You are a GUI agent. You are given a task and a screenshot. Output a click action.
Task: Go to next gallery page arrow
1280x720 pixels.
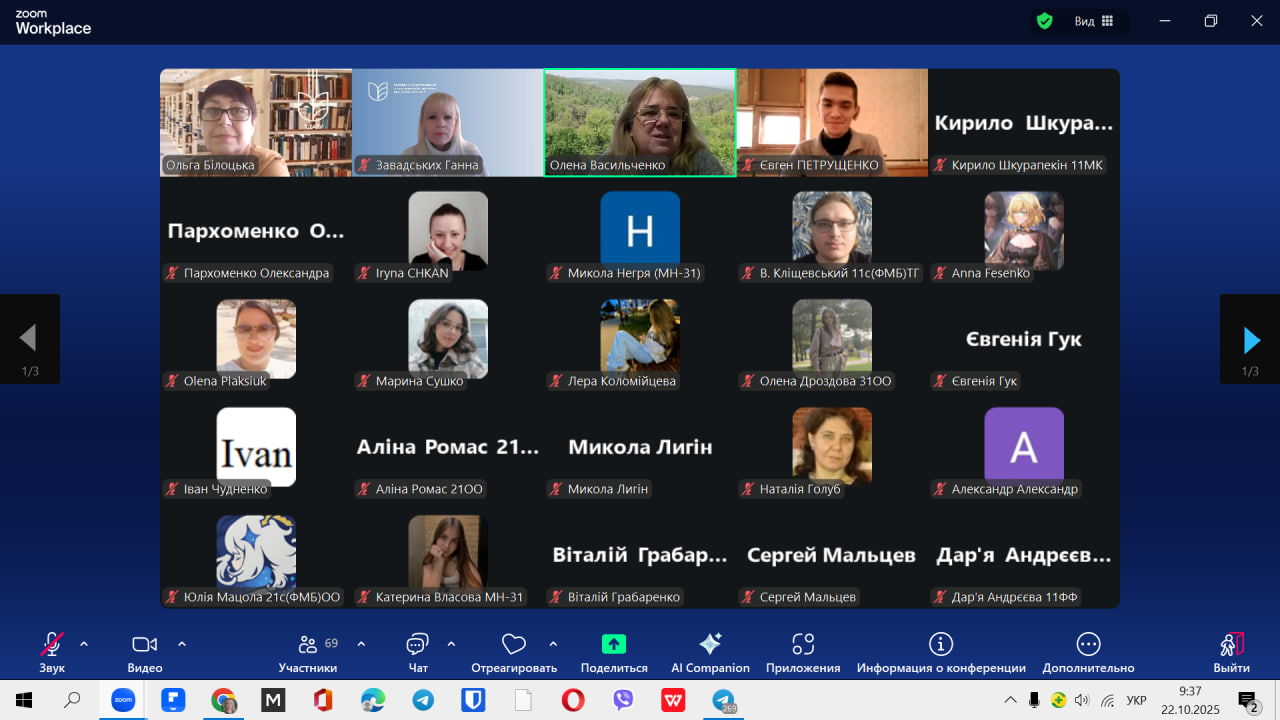[1250, 340]
